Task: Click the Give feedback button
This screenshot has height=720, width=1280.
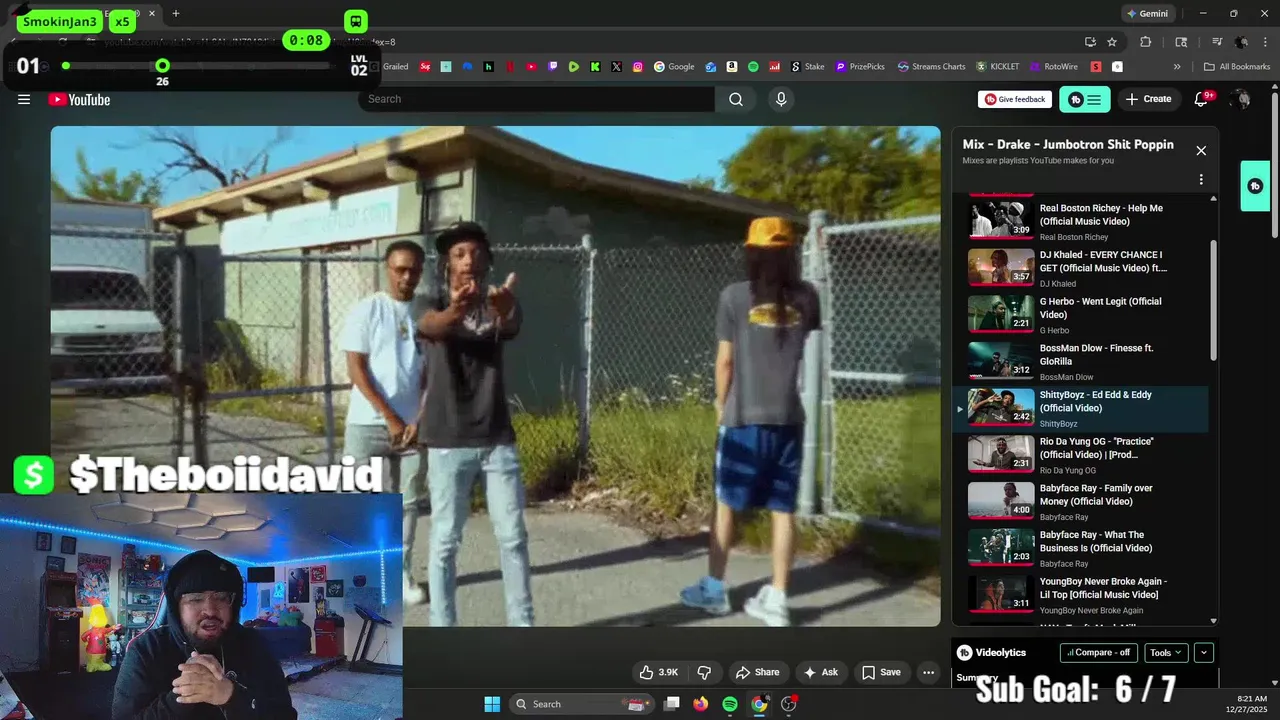Action: [x=1015, y=99]
